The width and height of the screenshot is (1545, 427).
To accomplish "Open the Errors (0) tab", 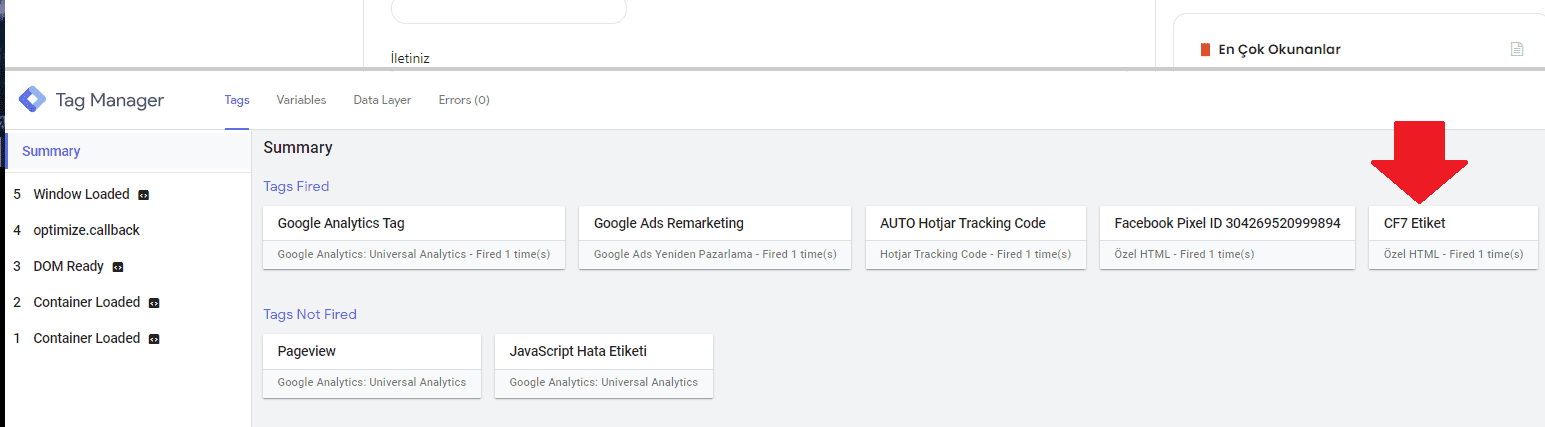I will (x=464, y=100).
